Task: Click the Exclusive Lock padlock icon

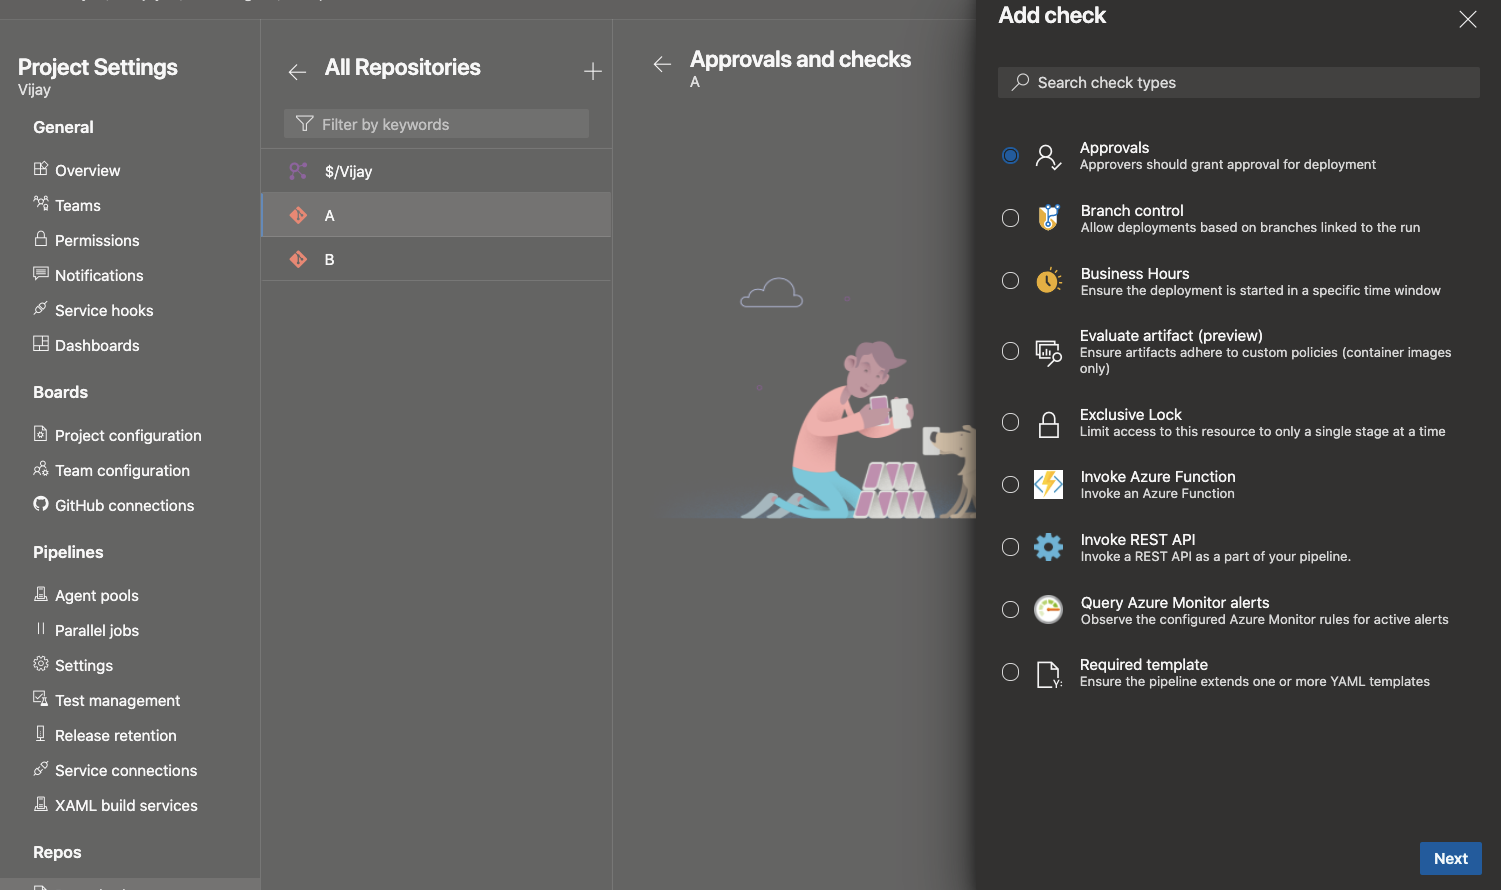Action: [1048, 424]
